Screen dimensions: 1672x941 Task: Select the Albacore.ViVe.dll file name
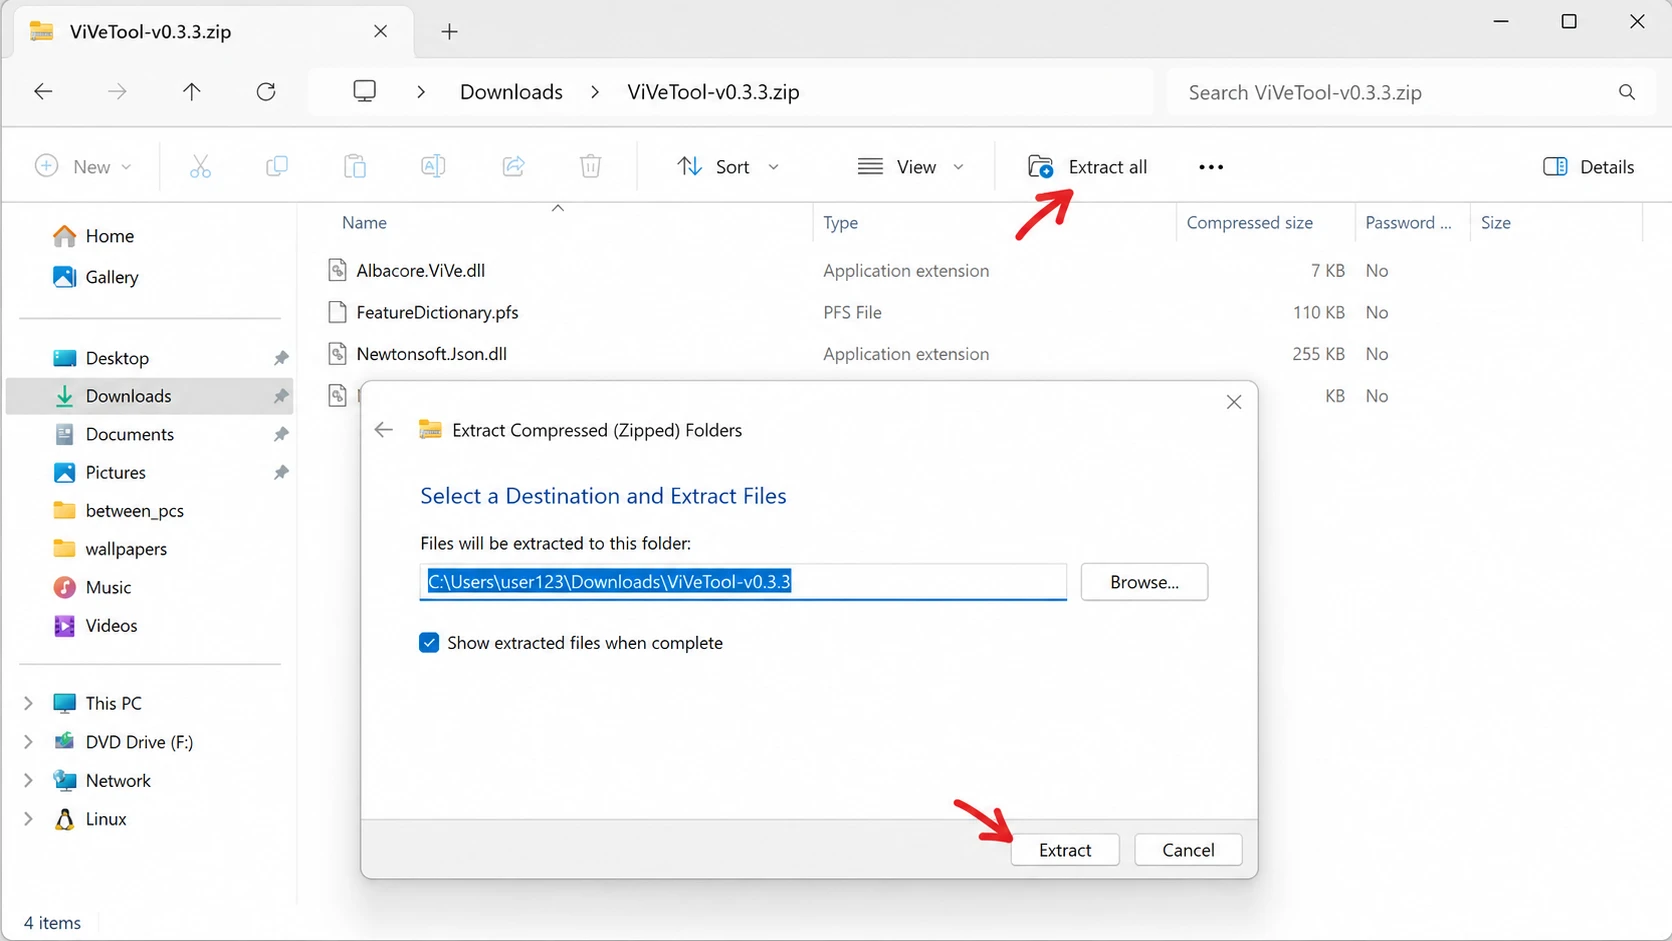point(420,270)
